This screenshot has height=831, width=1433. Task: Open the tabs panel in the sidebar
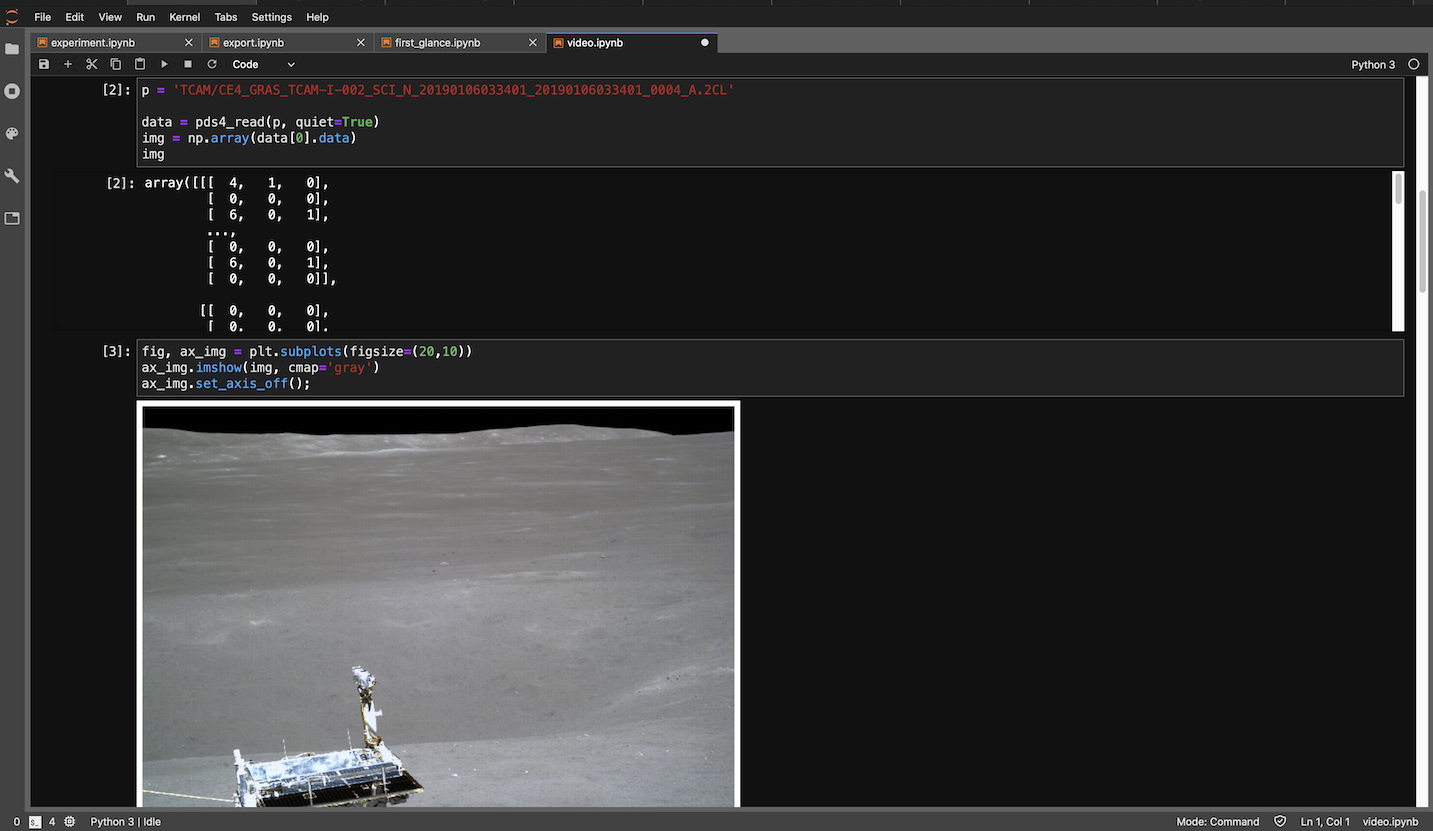[x=12, y=218]
